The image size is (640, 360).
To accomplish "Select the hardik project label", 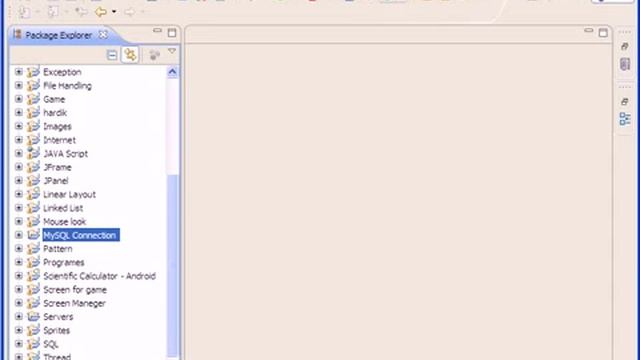I will pyautogui.click(x=55, y=113).
